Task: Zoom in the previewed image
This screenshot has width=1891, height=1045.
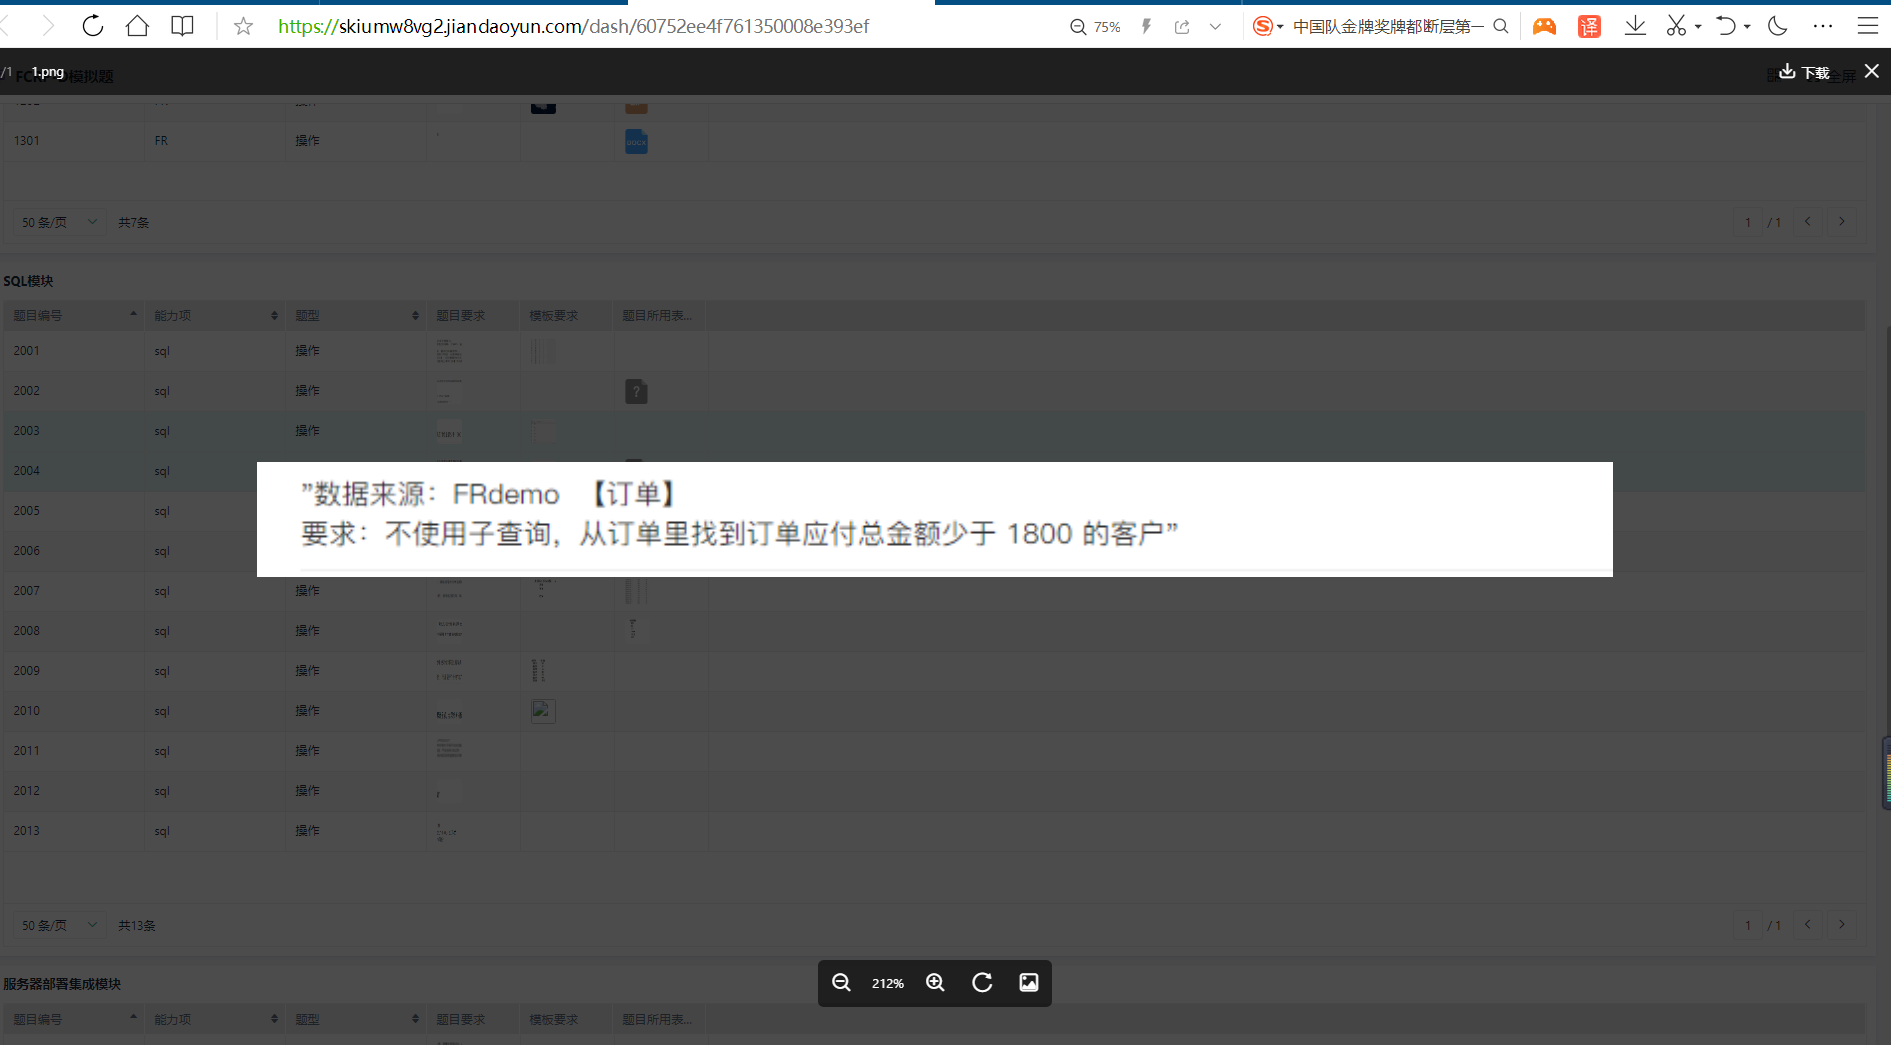Action: 935,983
